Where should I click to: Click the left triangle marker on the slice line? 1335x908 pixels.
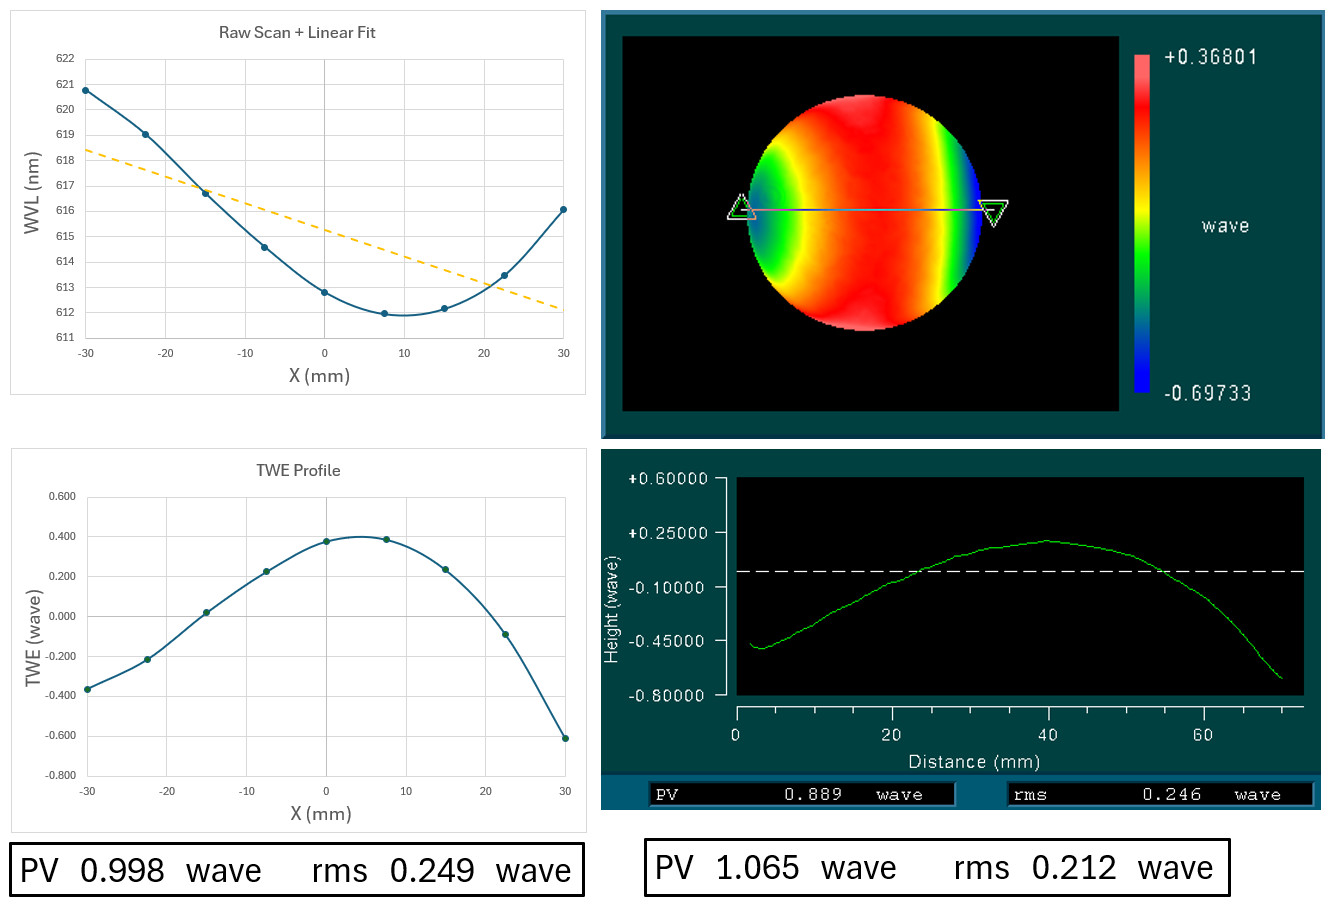pos(740,208)
